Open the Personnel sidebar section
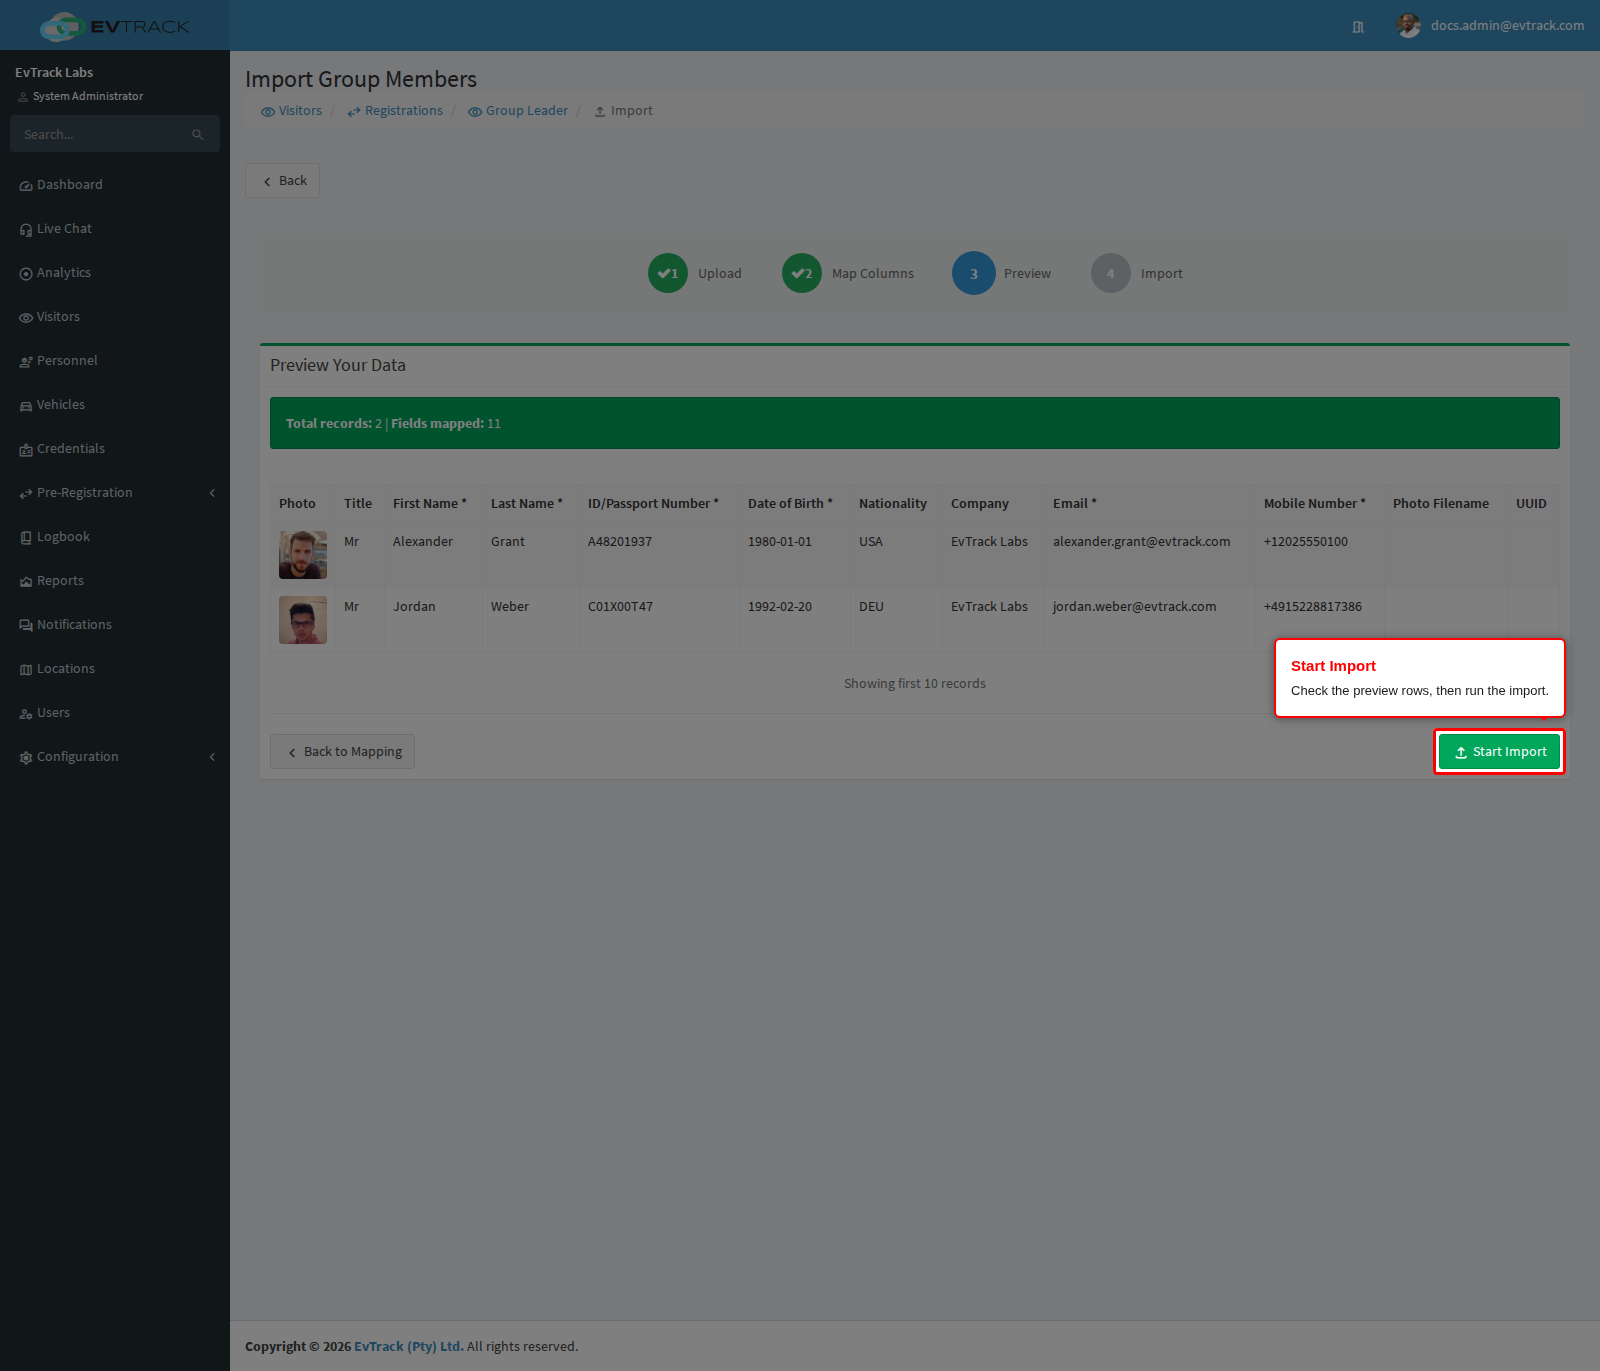Screen dimensions: 1600x1371 pos(115,361)
